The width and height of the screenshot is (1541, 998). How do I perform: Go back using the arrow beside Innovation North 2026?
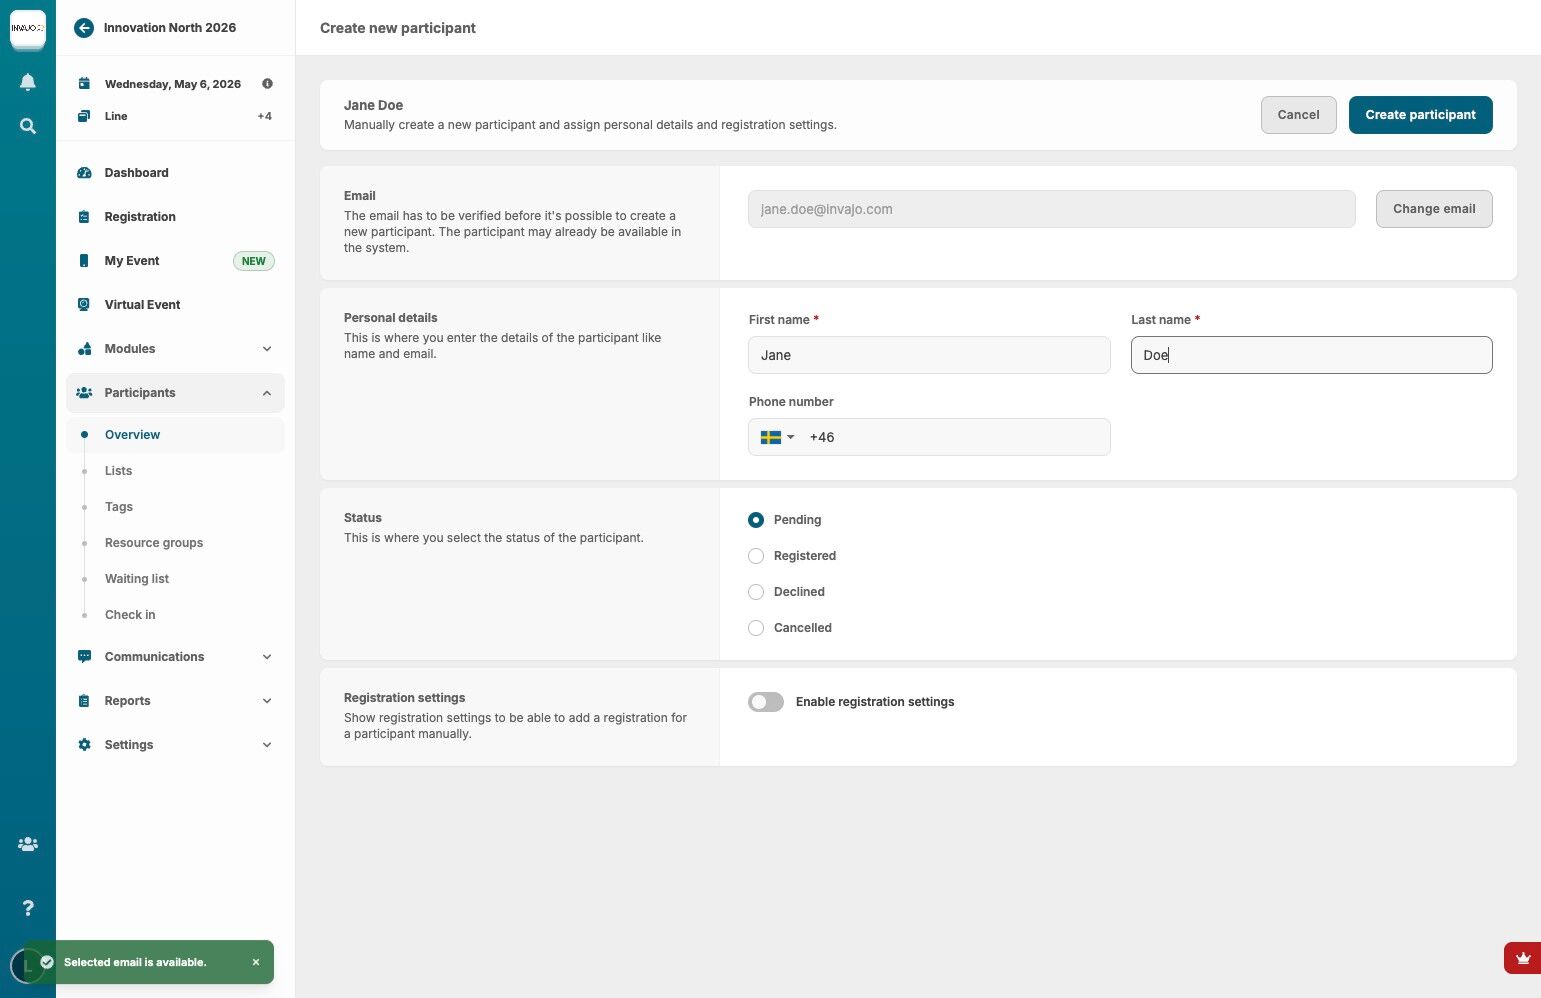(x=84, y=28)
